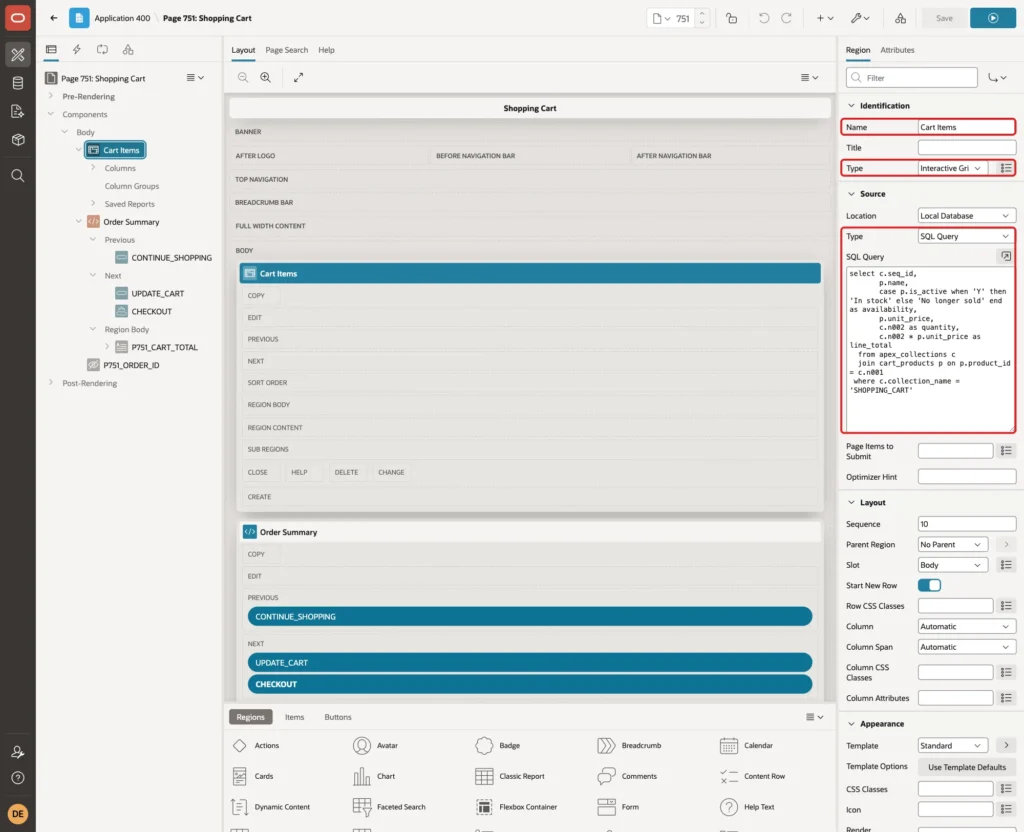Viewport: 1024px width, 832px height.
Task: Expand the Pre-Rendering tree node
Action: coord(51,96)
